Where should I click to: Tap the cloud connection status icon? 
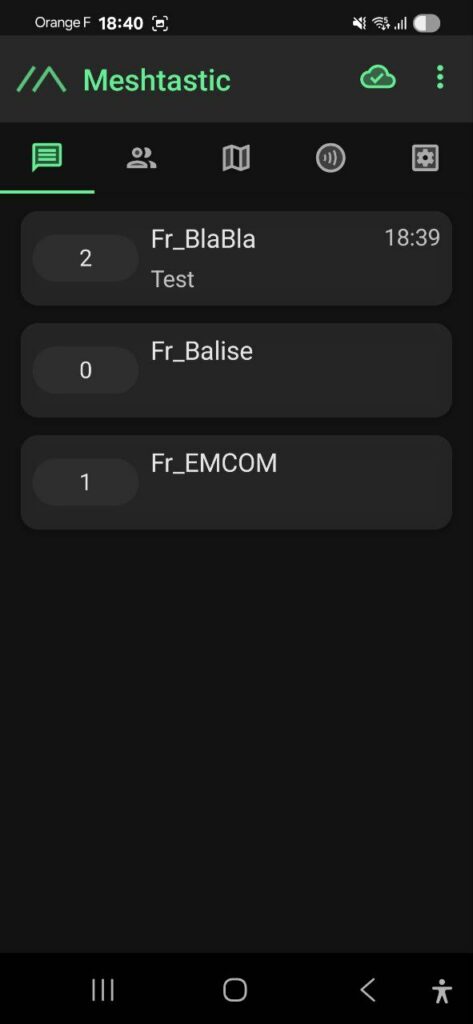(378, 78)
